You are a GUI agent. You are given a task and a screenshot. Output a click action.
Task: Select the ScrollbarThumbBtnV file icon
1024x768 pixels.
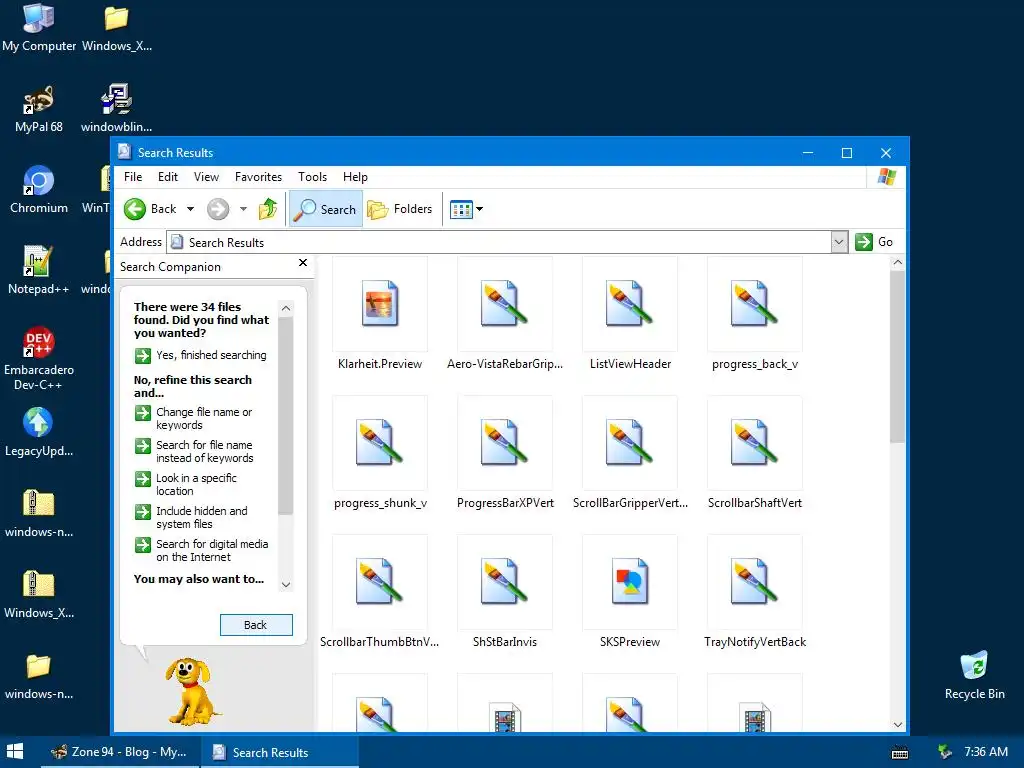coord(380,582)
